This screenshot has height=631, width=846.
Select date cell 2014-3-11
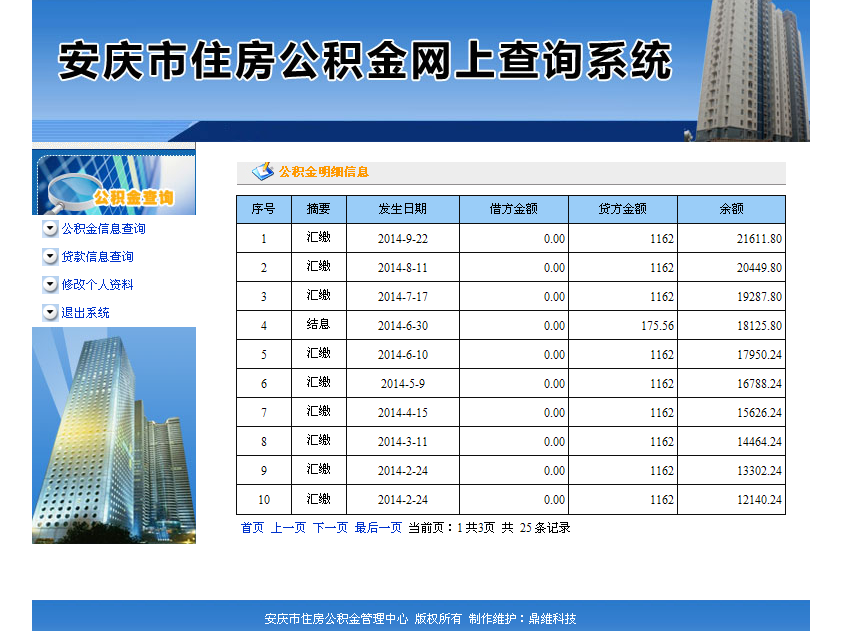point(403,442)
